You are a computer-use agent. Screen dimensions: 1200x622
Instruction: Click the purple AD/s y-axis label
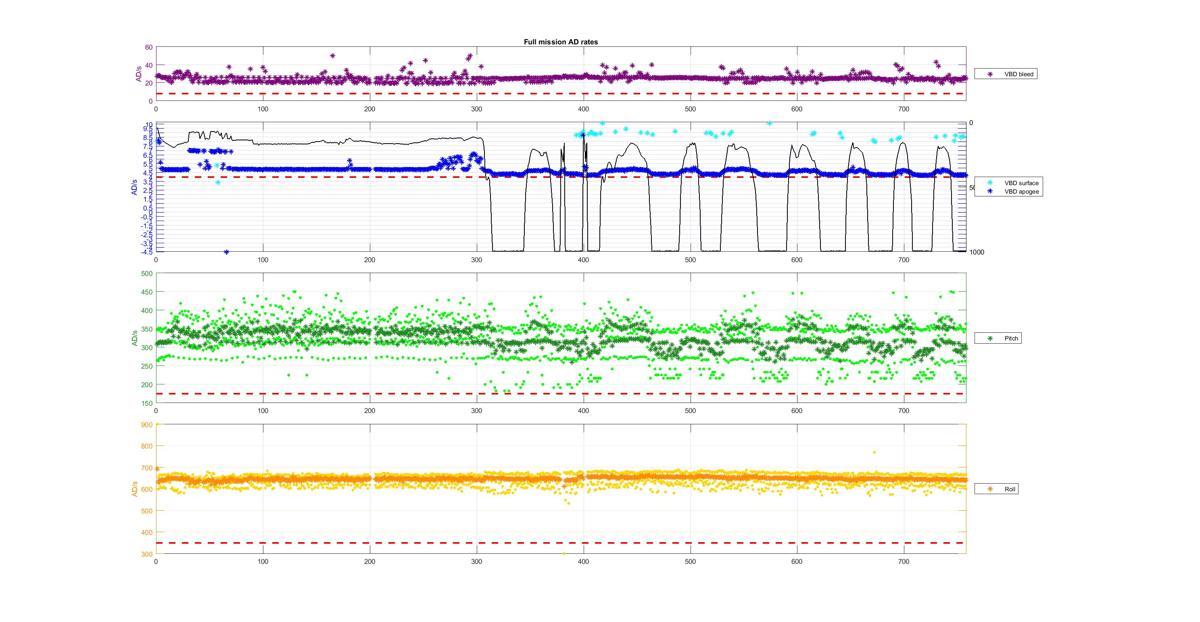tap(140, 74)
